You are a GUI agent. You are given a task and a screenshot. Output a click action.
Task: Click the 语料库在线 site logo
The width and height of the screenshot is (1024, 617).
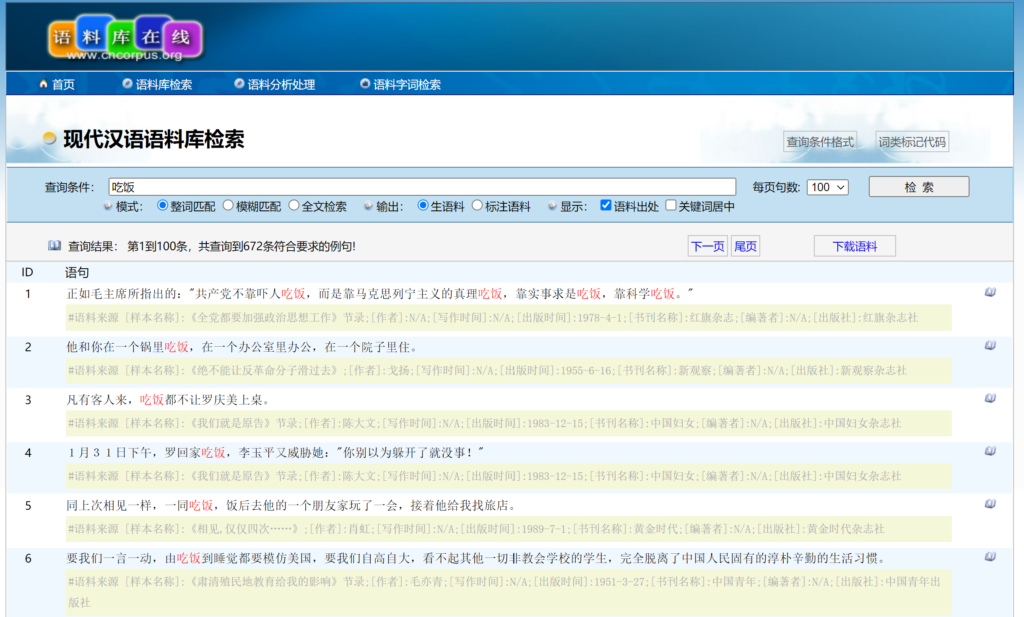(x=125, y=38)
